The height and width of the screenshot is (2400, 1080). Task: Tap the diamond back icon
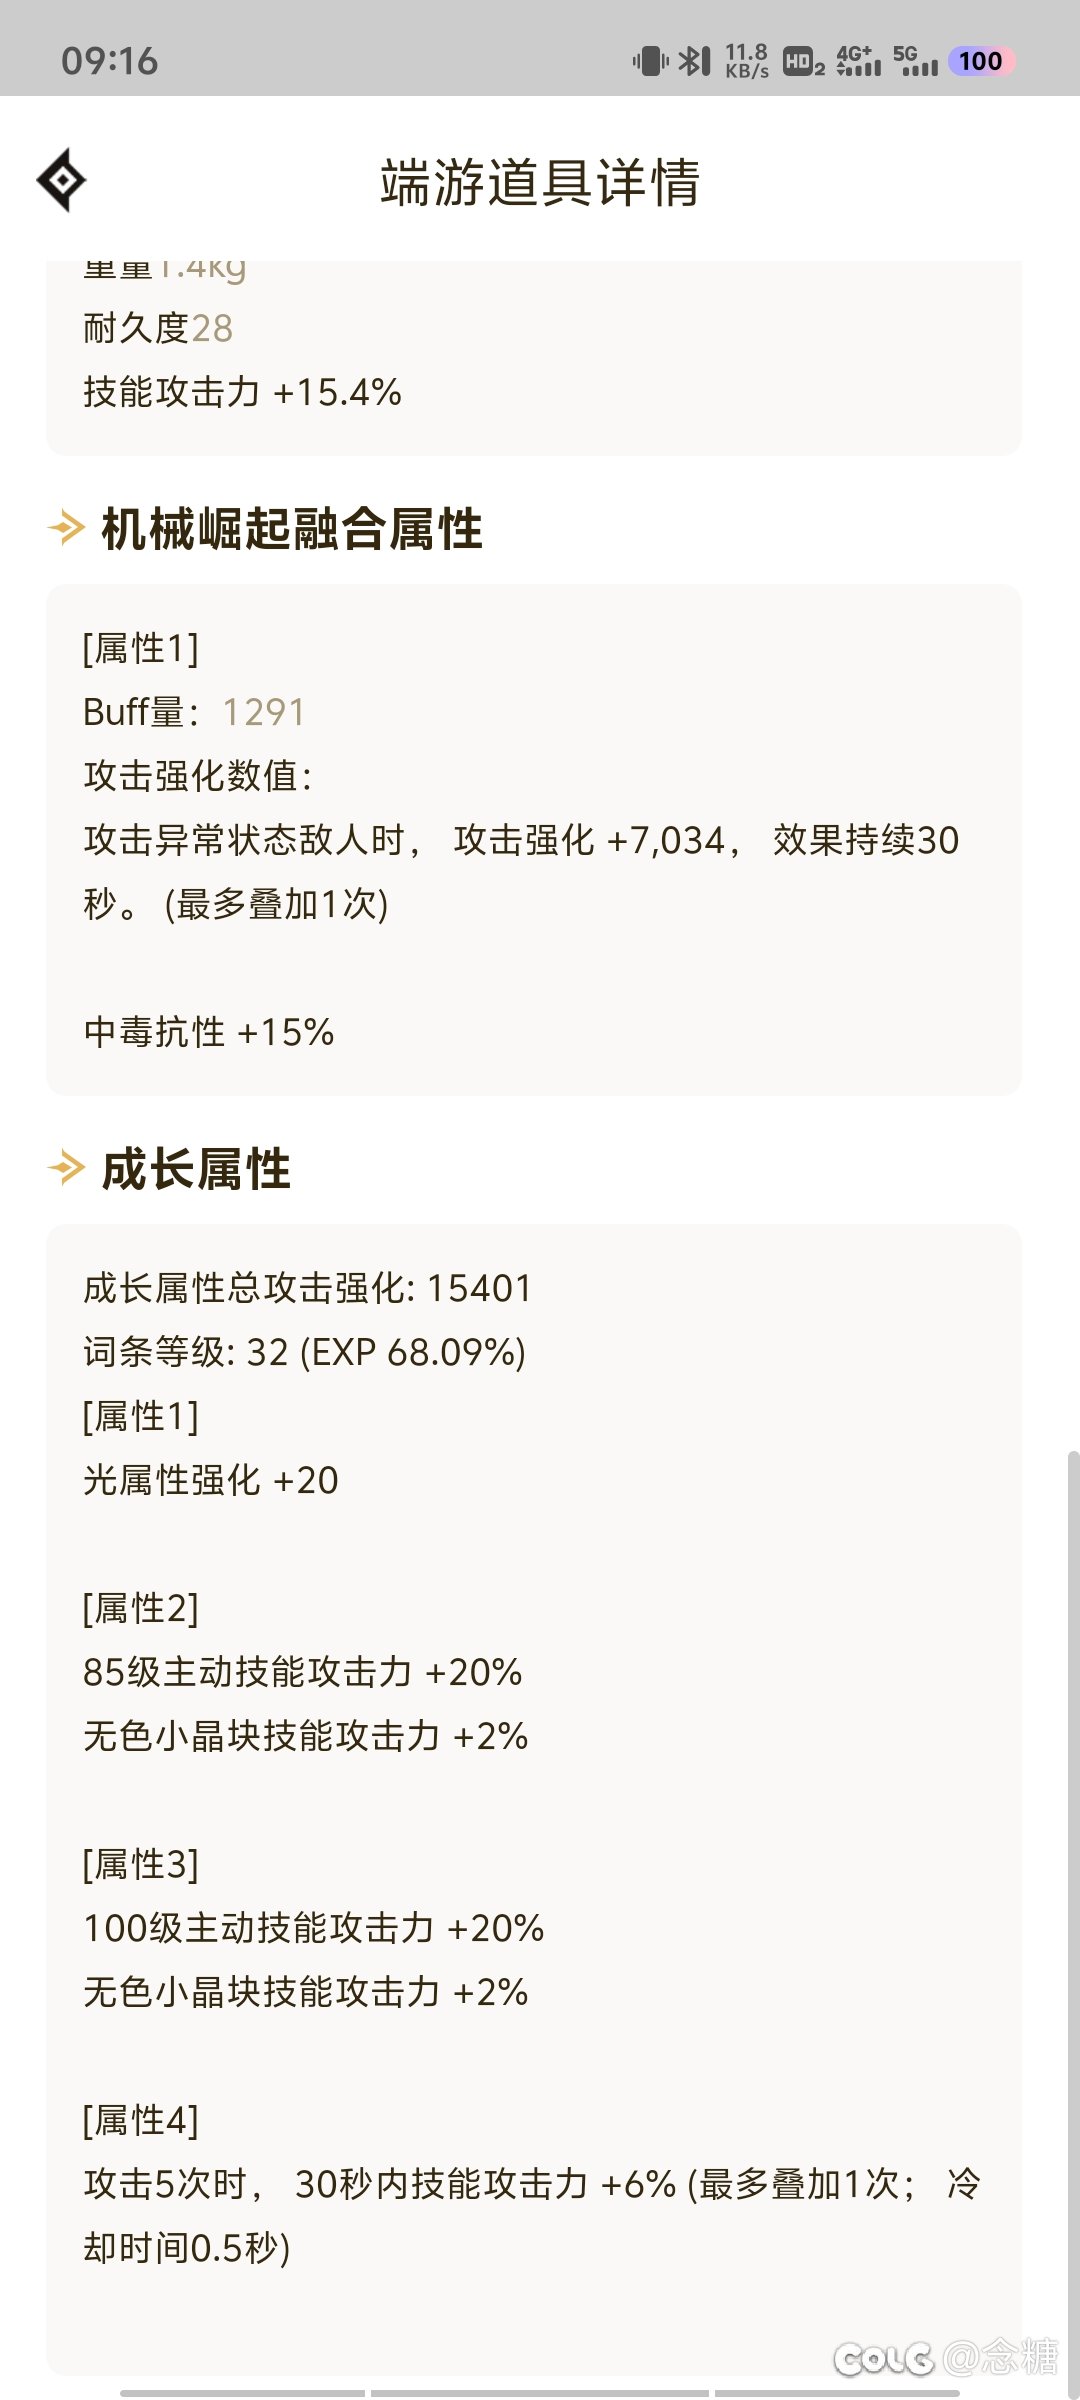tap(62, 180)
